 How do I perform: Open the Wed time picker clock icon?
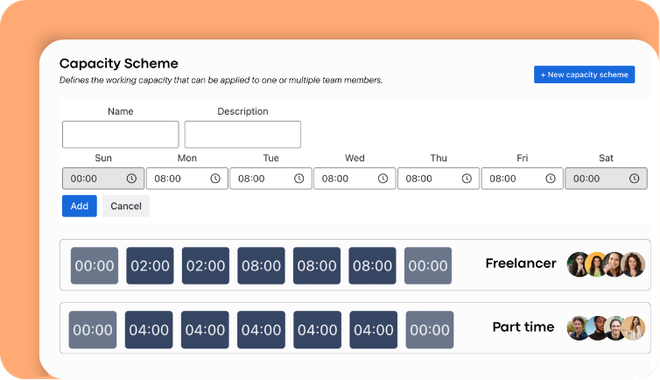tap(383, 178)
